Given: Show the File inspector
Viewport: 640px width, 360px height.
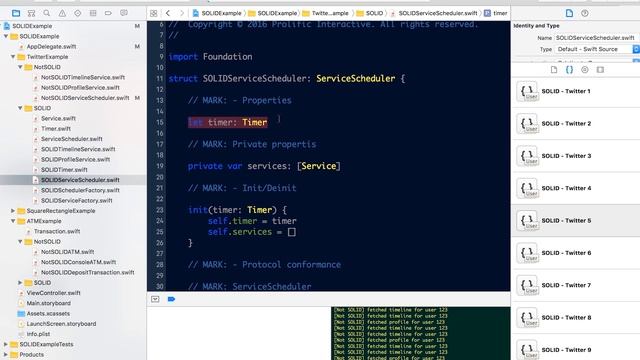Looking at the screenshot, I should 569,13.
